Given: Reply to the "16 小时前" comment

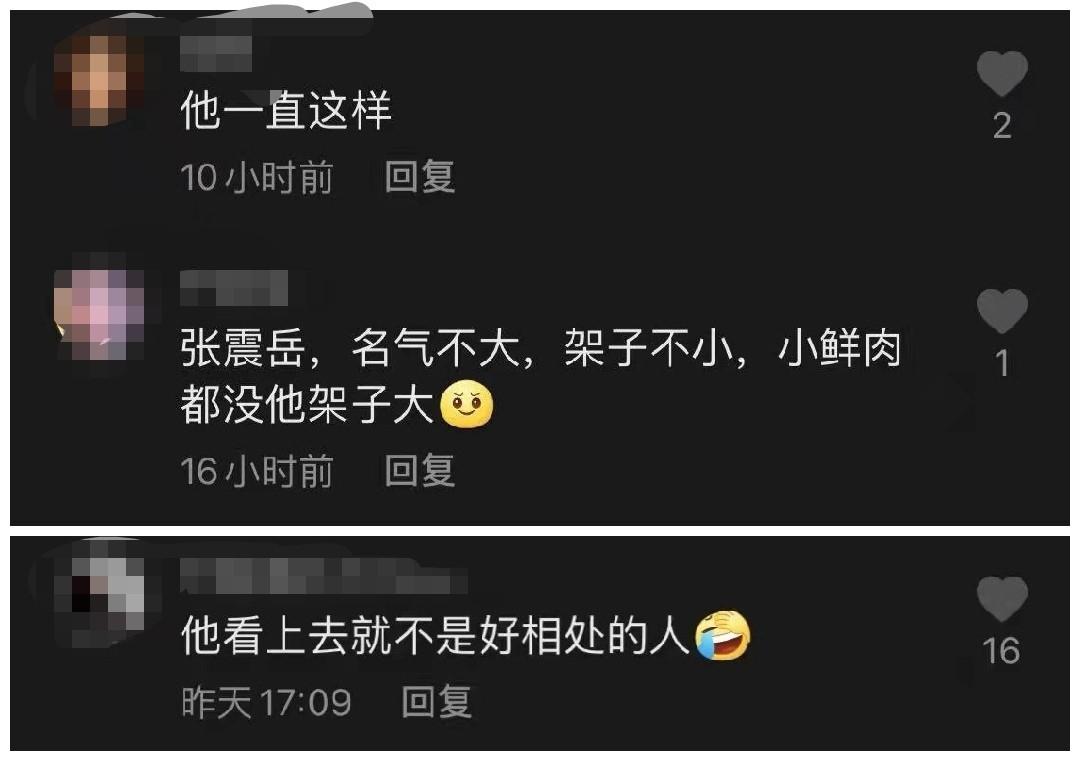Looking at the screenshot, I should [x=419, y=471].
